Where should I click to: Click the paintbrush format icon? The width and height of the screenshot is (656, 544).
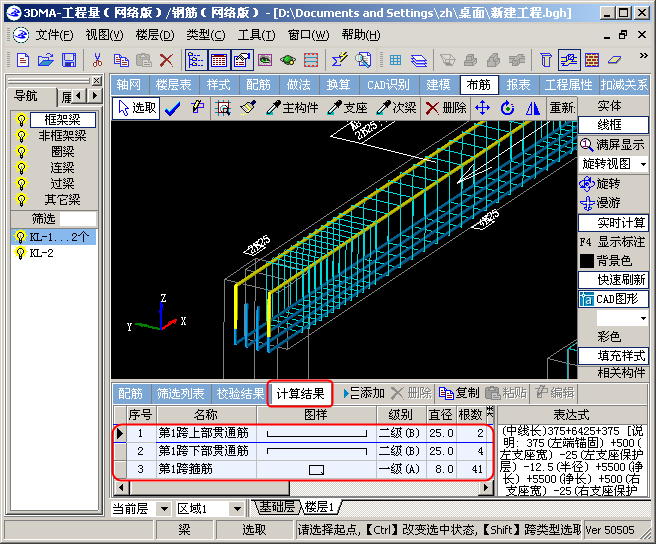click(248, 108)
